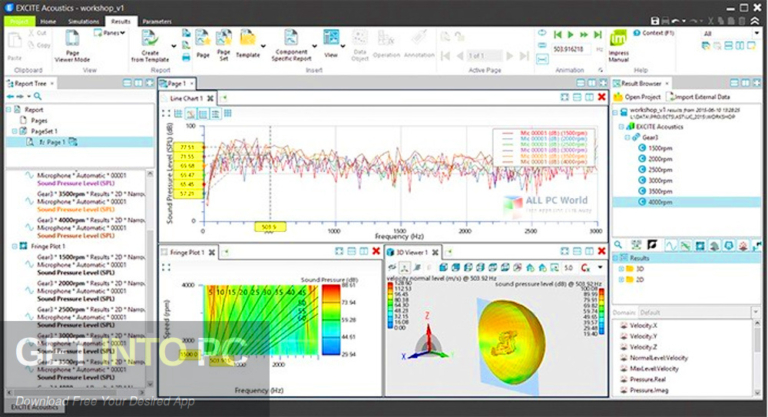Click the search icon in Report Tree

click(x=38, y=97)
